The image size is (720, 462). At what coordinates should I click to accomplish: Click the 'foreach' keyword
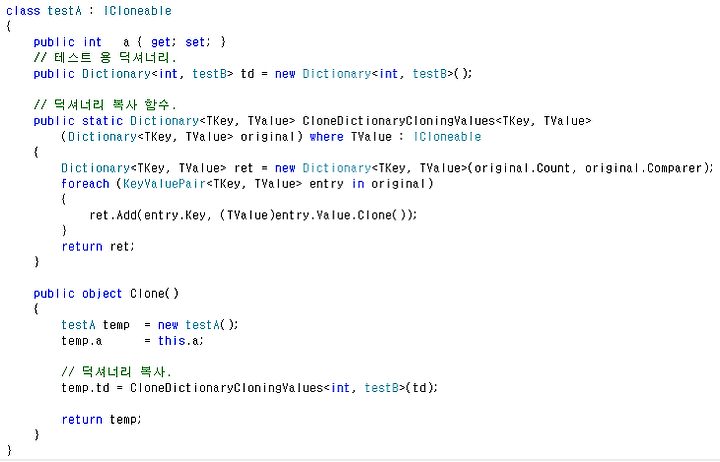85,184
